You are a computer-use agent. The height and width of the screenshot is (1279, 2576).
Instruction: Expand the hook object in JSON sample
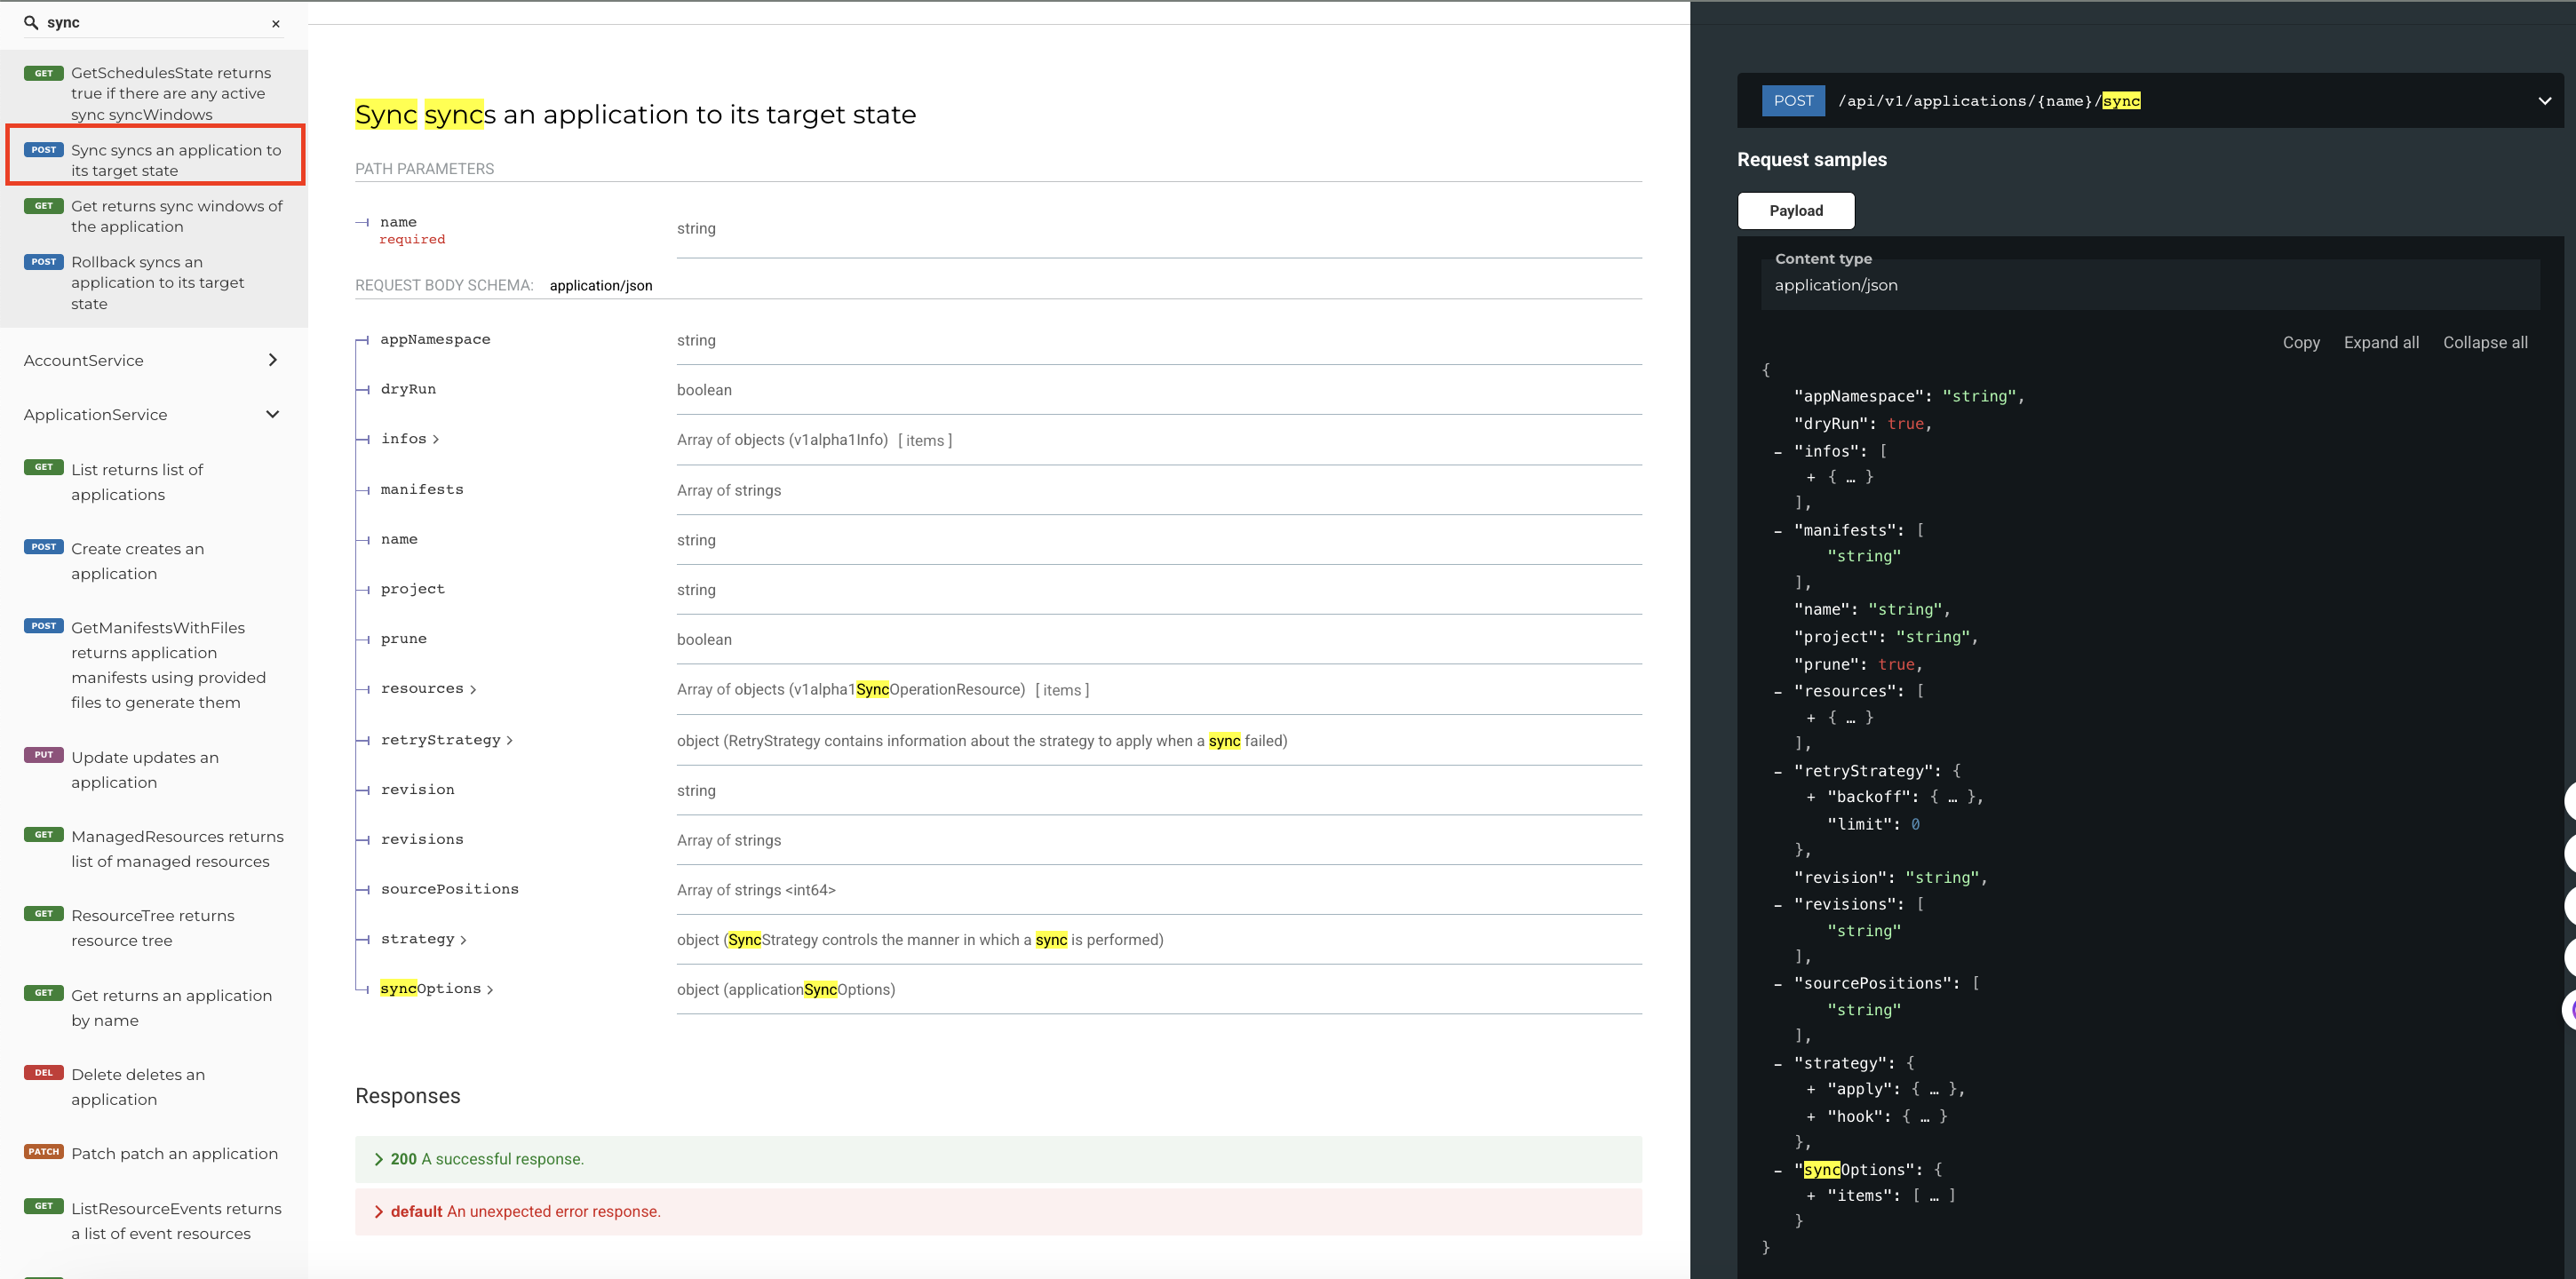(x=1810, y=1117)
